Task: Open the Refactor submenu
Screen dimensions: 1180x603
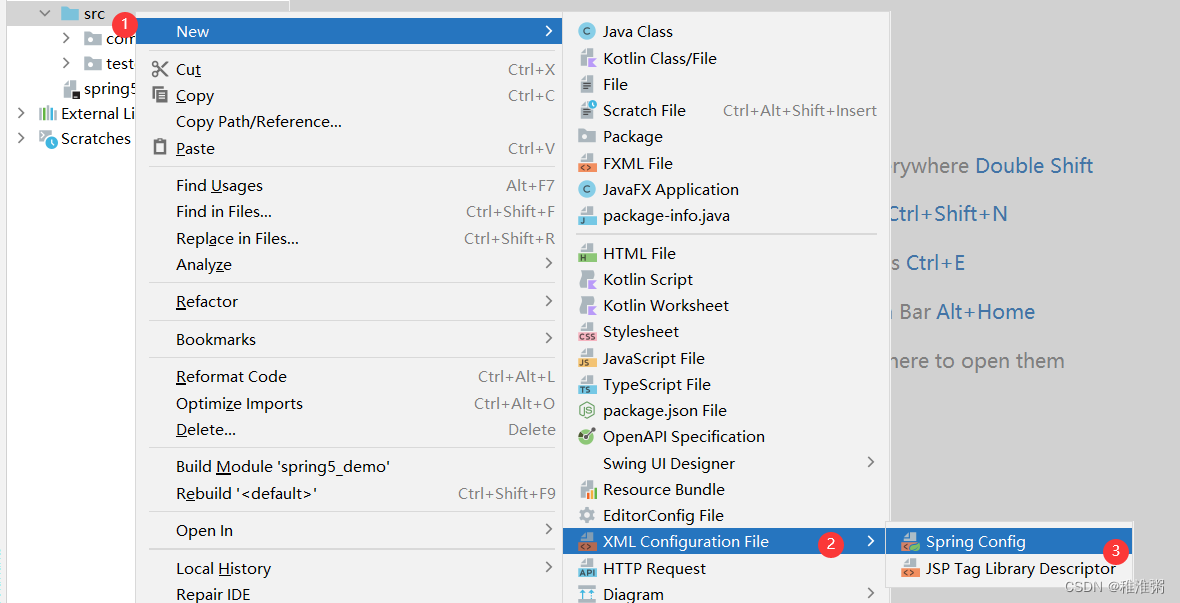Action: pyautogui.click(x=349, y=301)
